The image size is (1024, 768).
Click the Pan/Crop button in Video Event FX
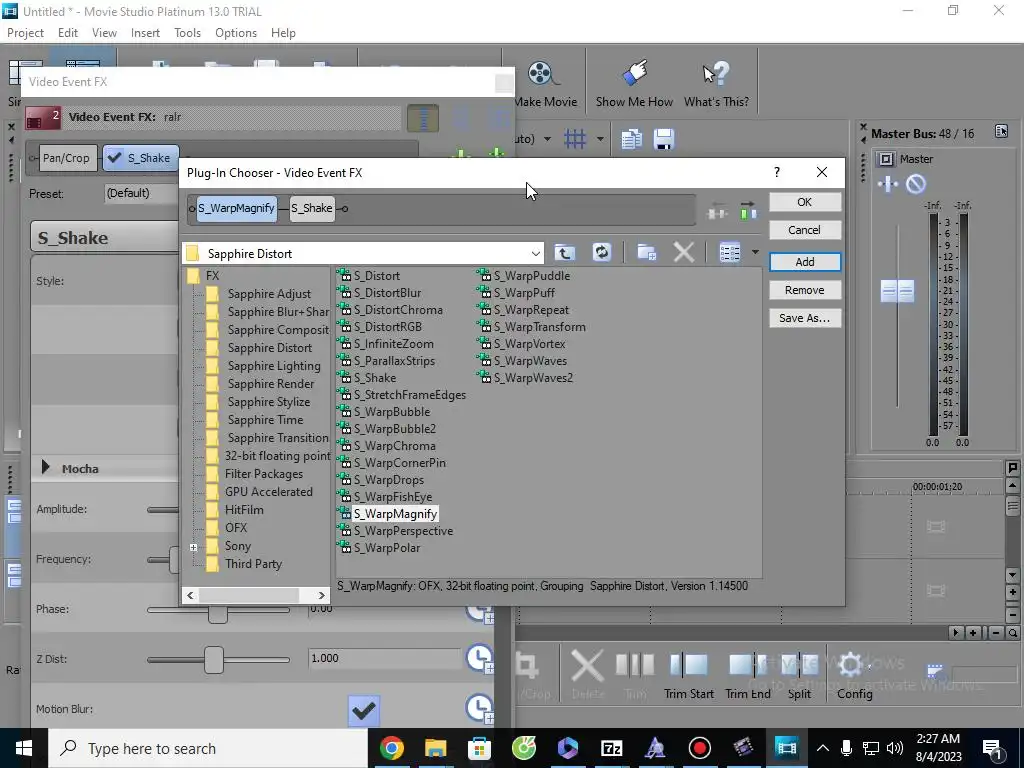[66, 158]
